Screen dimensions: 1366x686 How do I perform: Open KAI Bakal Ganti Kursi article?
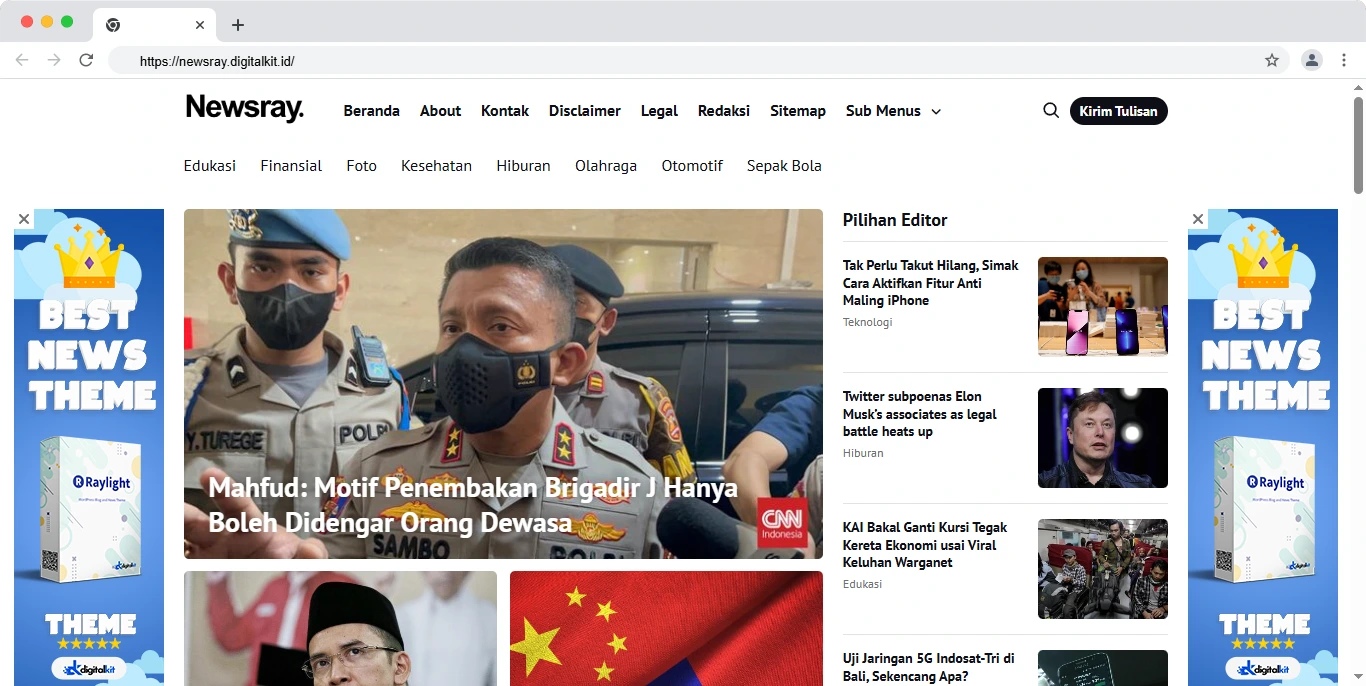(x=925, y=545)
